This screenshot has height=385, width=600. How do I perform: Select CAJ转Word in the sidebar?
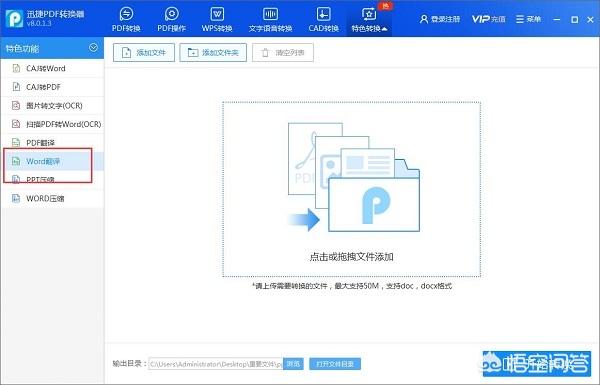click(52, 69)
